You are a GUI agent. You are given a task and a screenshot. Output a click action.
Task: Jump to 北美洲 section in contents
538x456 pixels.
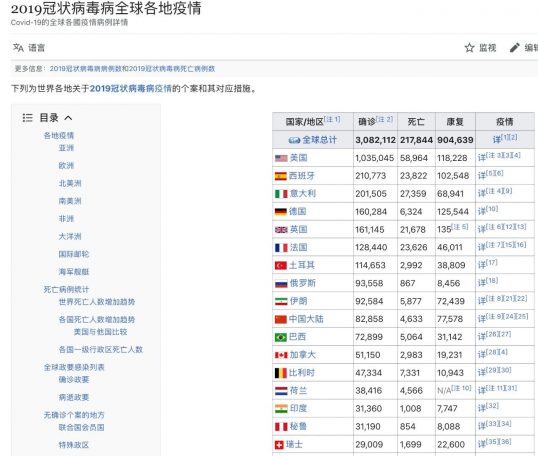click(x=70, y=183)
